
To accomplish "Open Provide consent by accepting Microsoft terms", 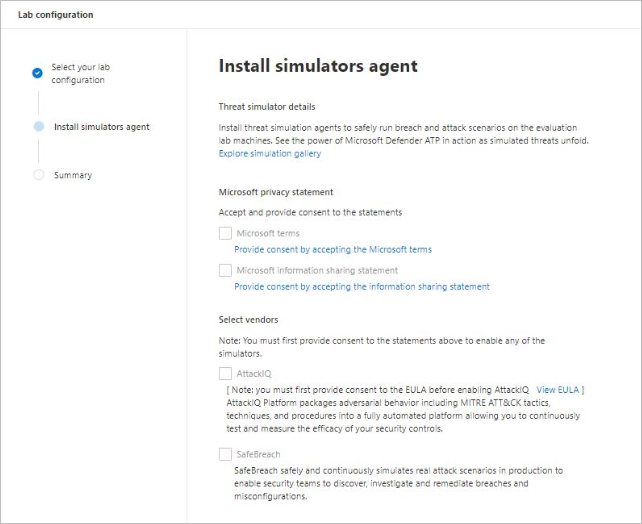I will pyautogui.click(x=333, y=249).
